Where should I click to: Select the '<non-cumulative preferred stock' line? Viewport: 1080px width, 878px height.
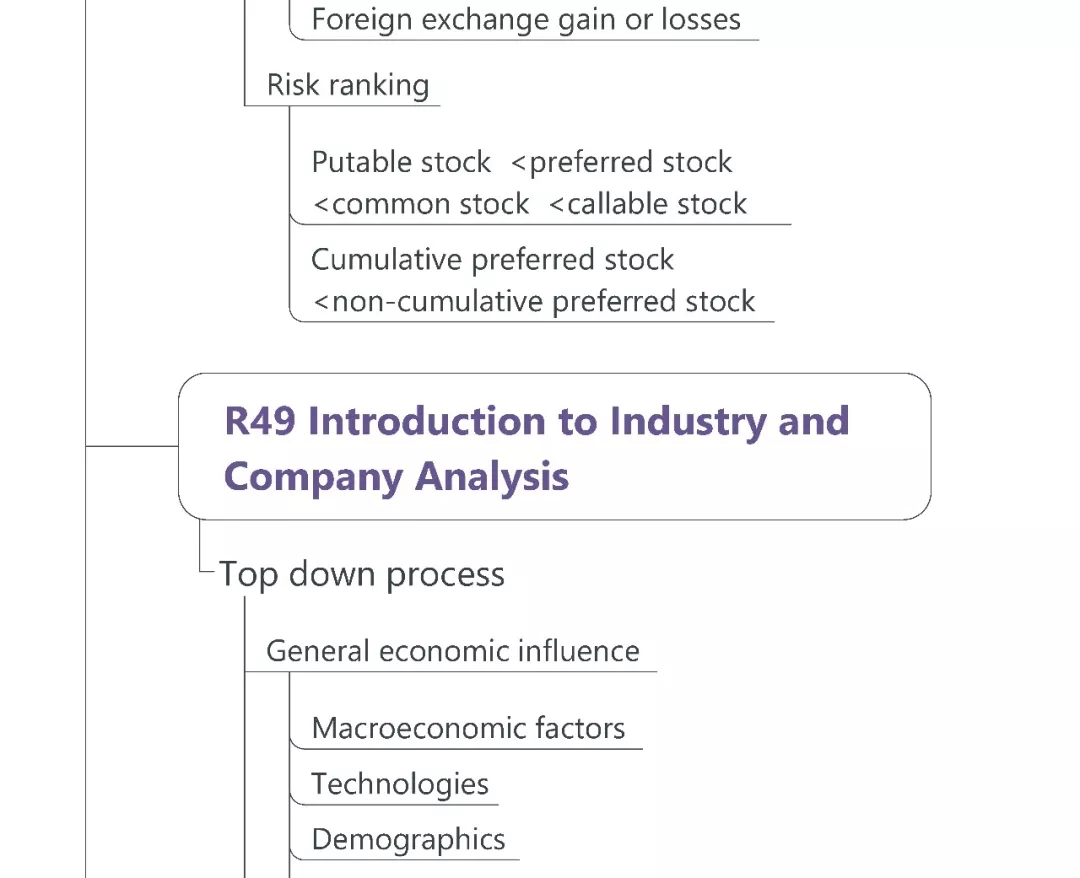click(x=534, y=302)
